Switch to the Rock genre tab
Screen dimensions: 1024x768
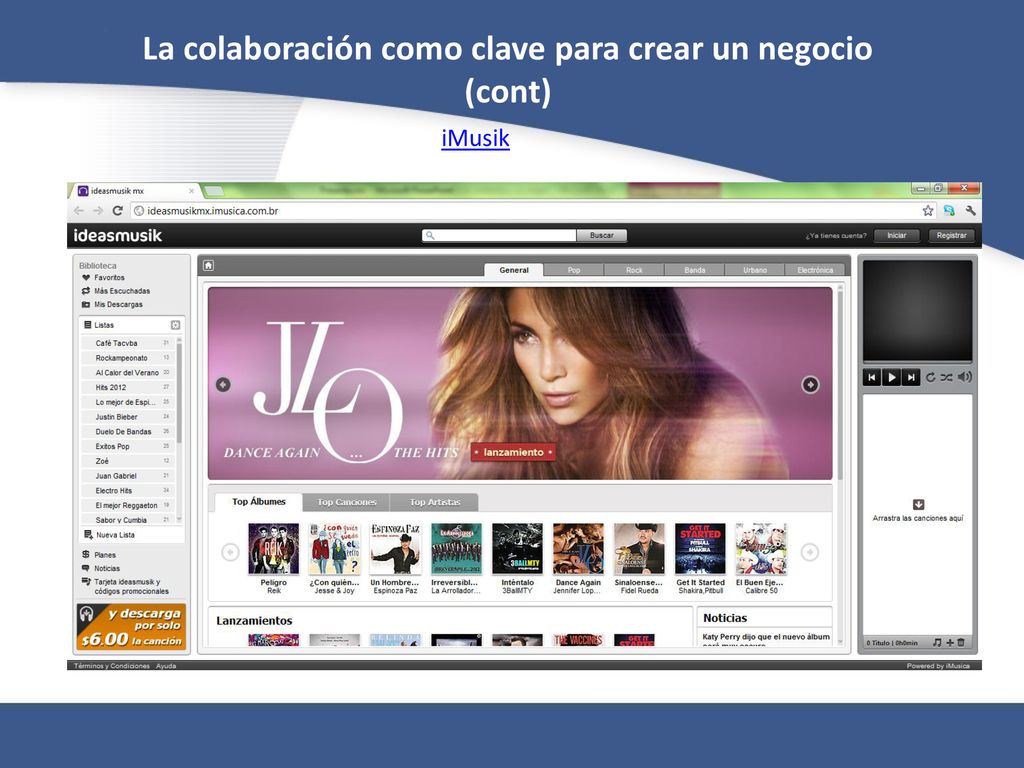[x=634, y=270]
